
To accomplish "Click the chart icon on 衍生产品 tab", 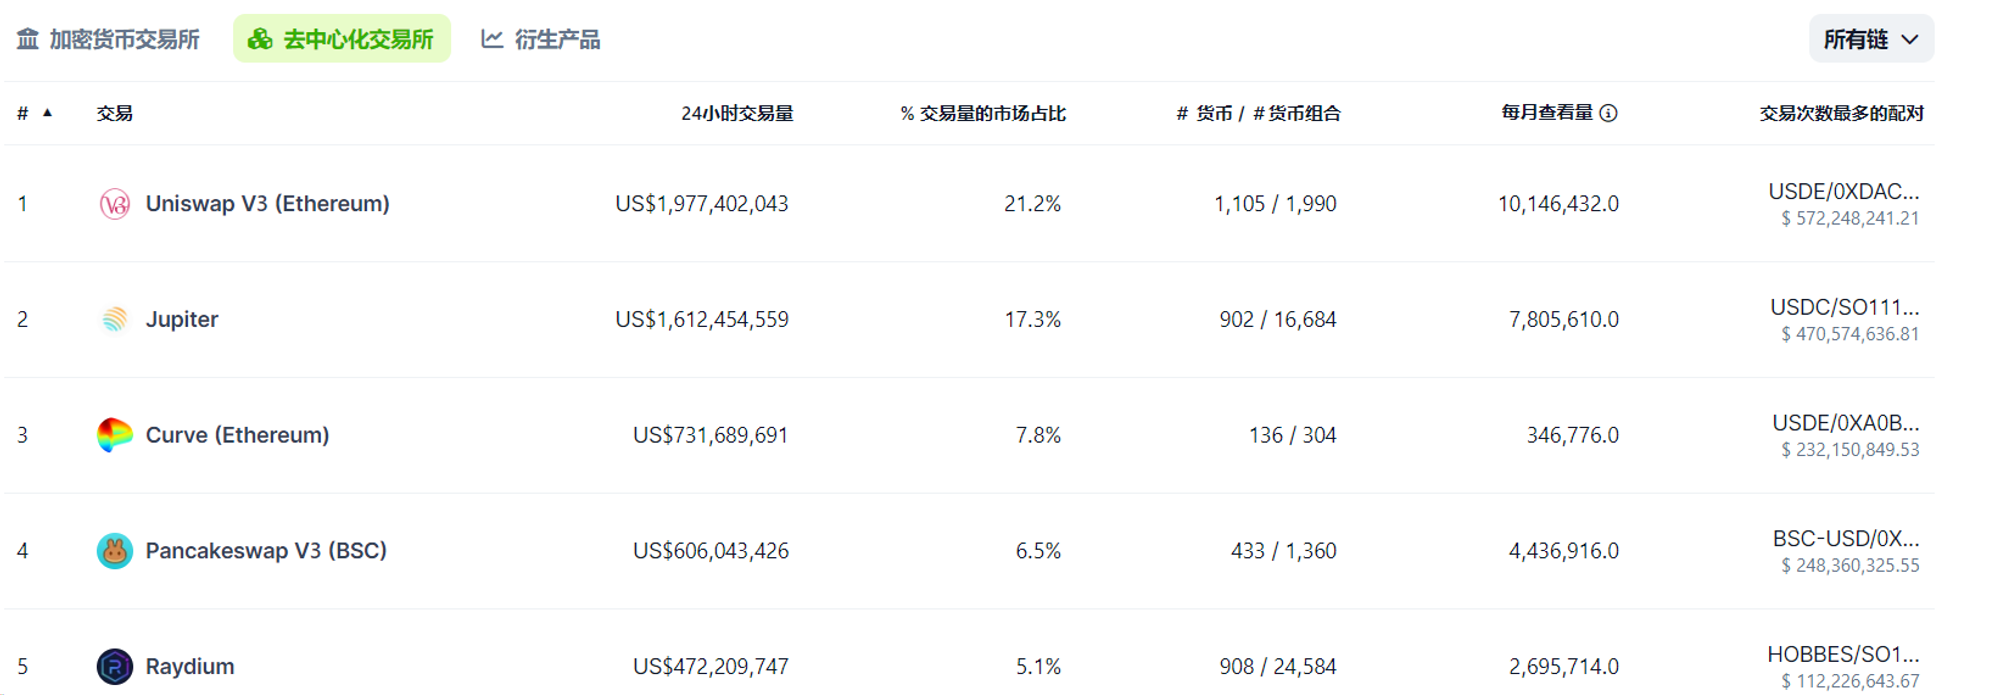I will [492, 39].
